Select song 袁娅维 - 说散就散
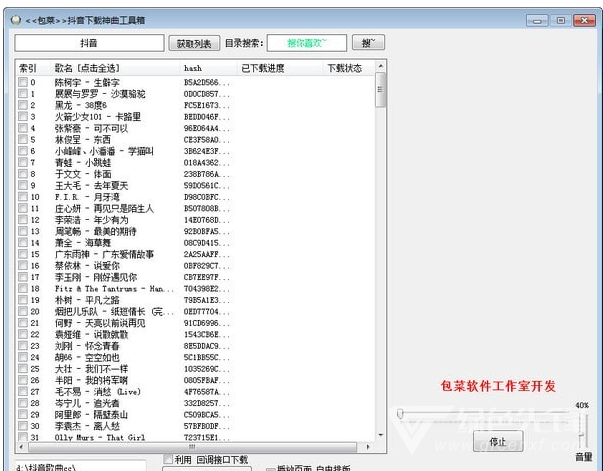 (x=91, y=334)
